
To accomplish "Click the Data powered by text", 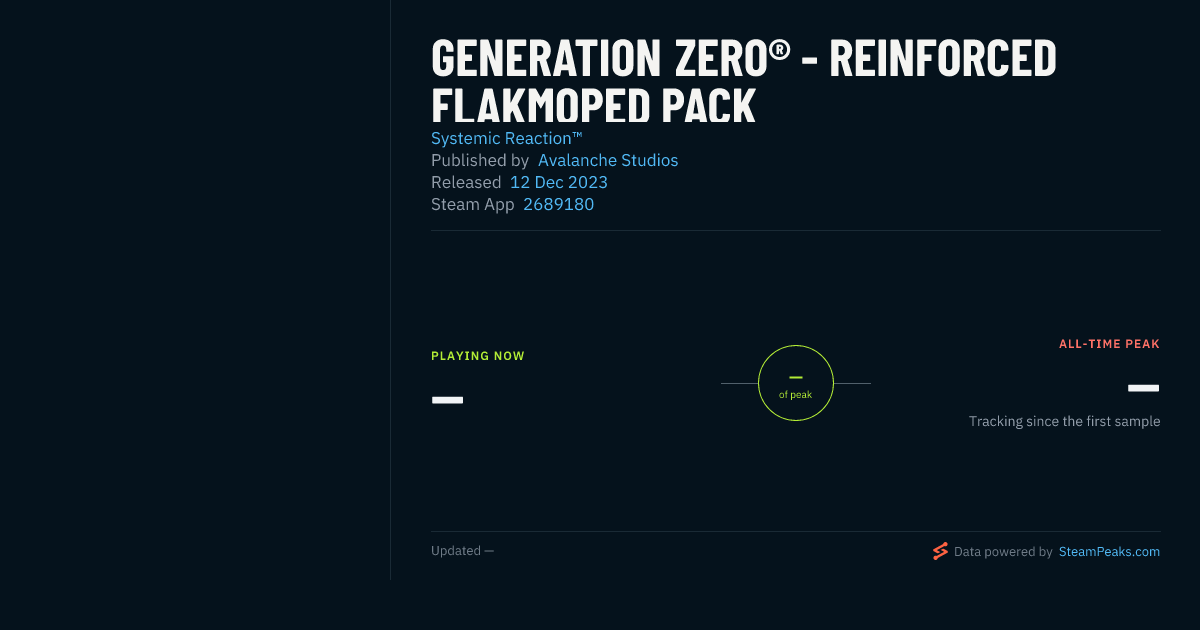I will [1003, 551].
